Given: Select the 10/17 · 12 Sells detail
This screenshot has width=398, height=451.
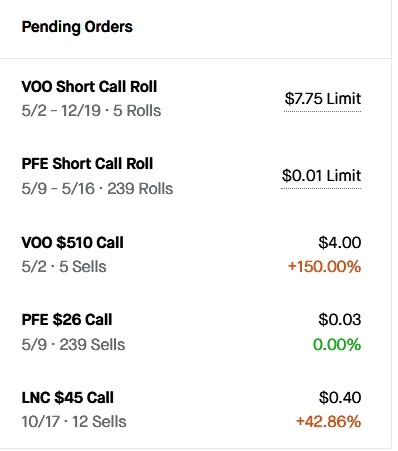Looking at the screenshot, I should [74, 422].
